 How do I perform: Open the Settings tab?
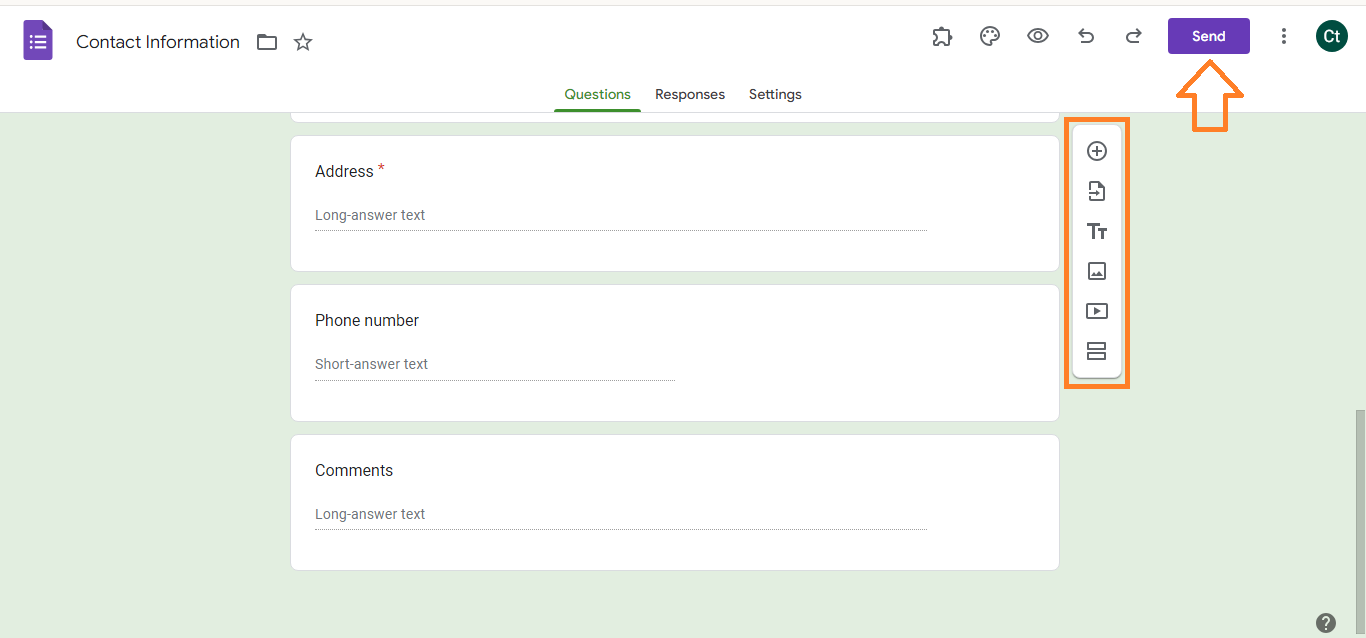pyautogui.click(x=775, y=94)
